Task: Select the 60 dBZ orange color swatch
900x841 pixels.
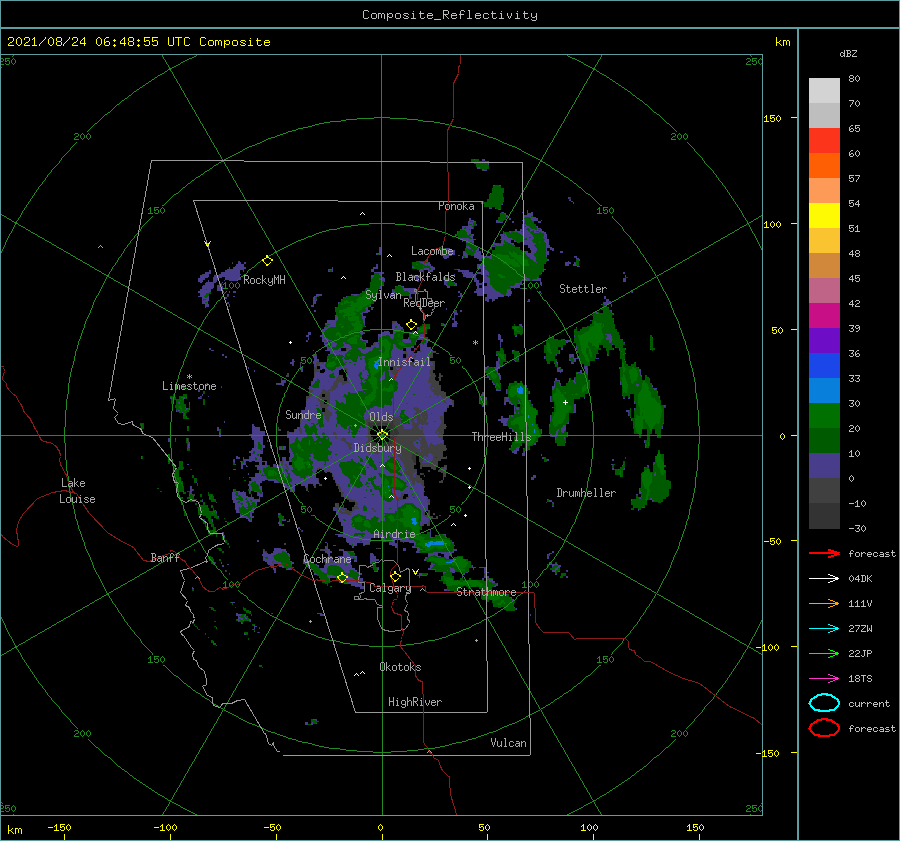Action: pyautogui.click(x=824, y=165)
